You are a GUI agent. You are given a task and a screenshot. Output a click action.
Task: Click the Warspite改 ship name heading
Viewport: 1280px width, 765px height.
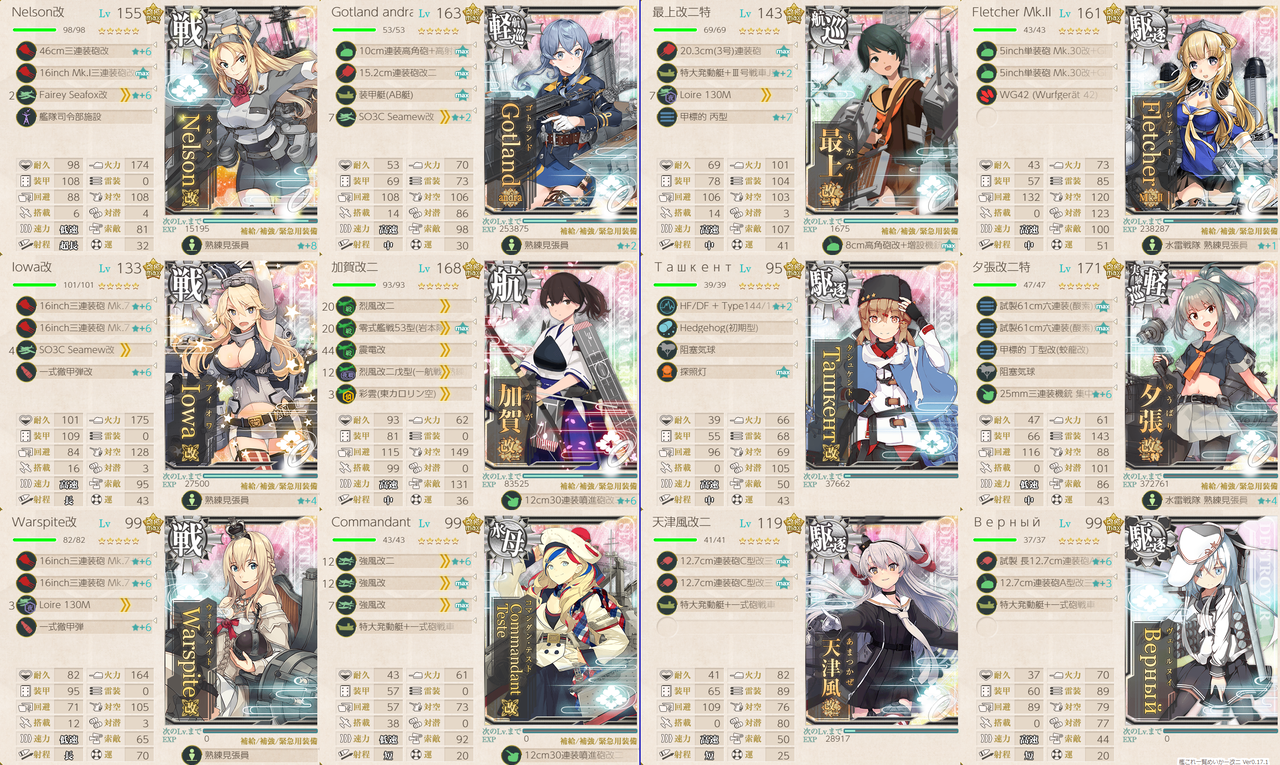click(44, 522)
